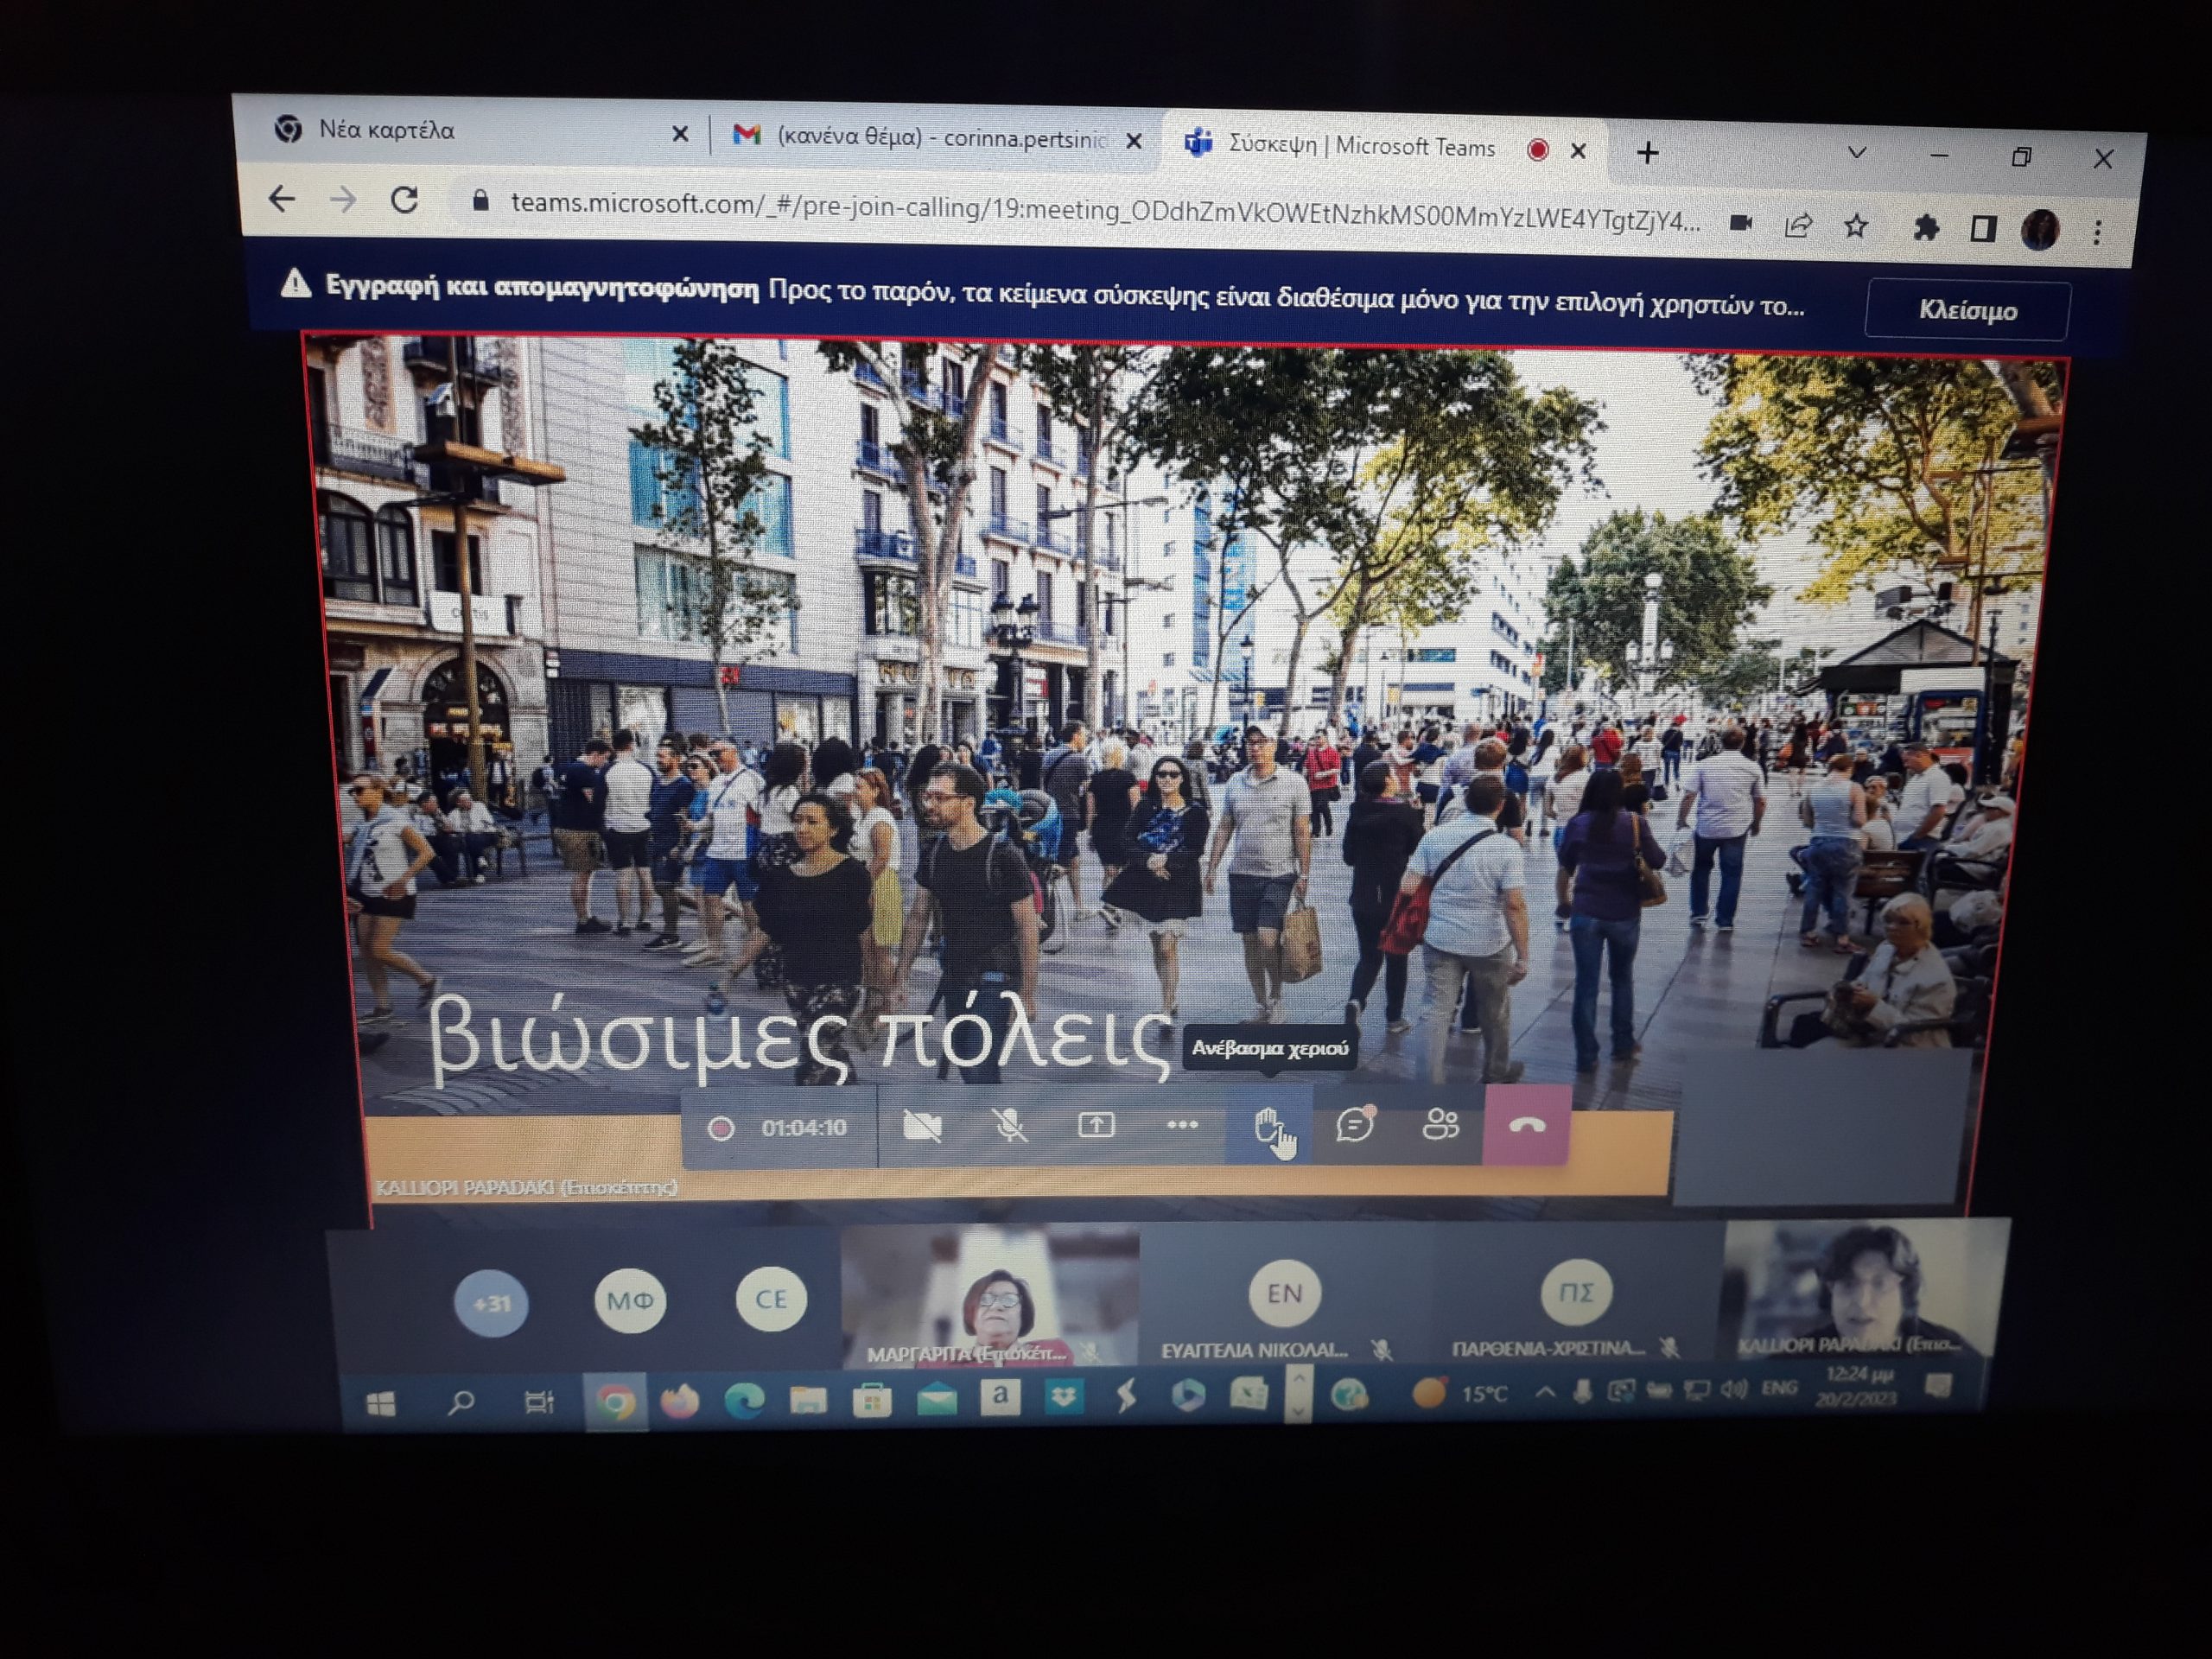Click the address bar with the Teams URL
Screen dimensions: 2212x1659
(1105, 211)
